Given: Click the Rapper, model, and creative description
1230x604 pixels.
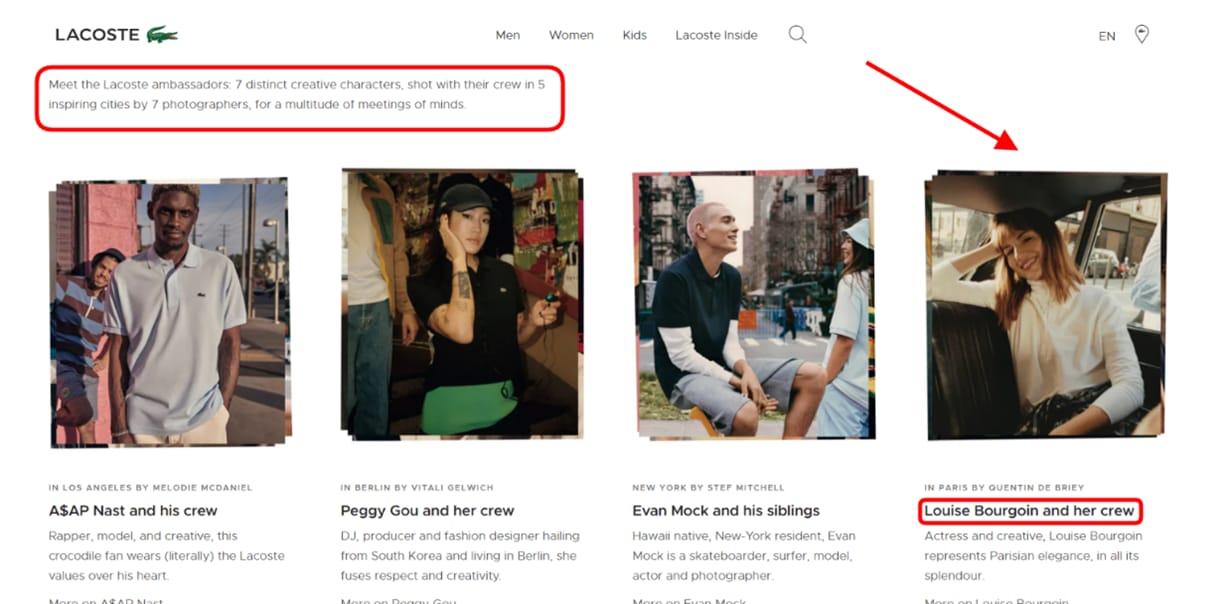Looking at the screenshot, I should [166, 556].
